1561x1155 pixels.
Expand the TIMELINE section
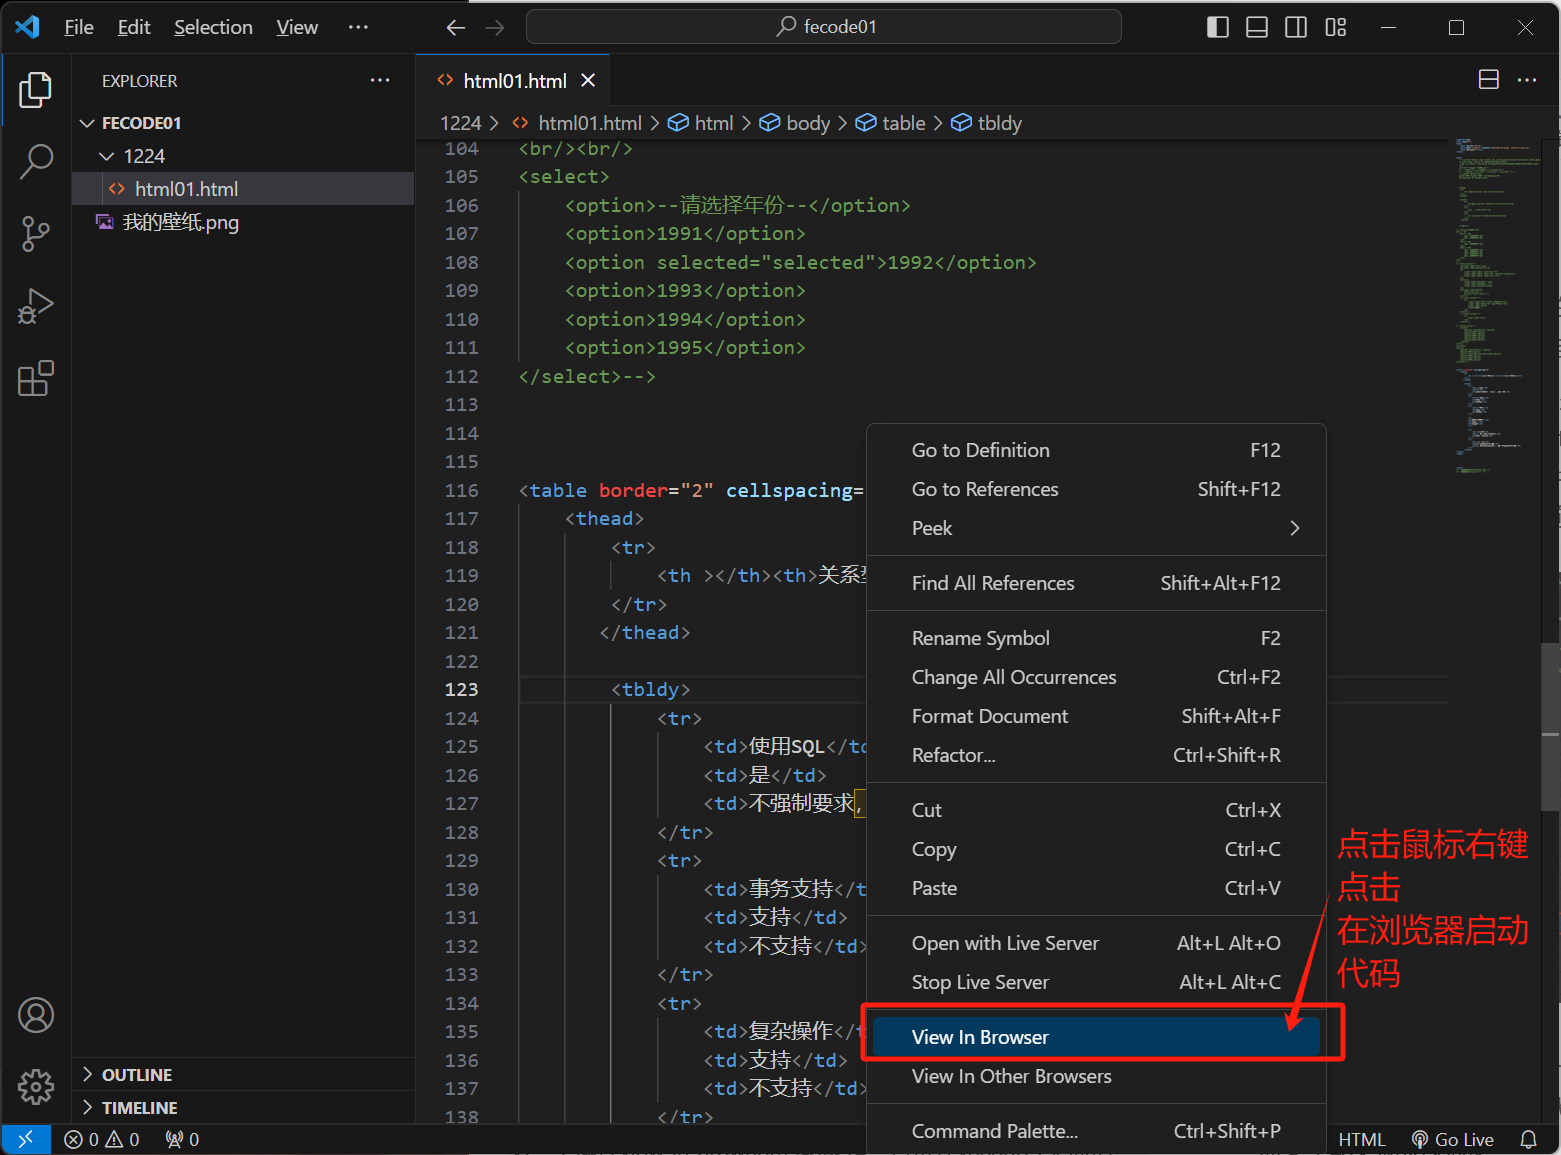[243, 1108]
